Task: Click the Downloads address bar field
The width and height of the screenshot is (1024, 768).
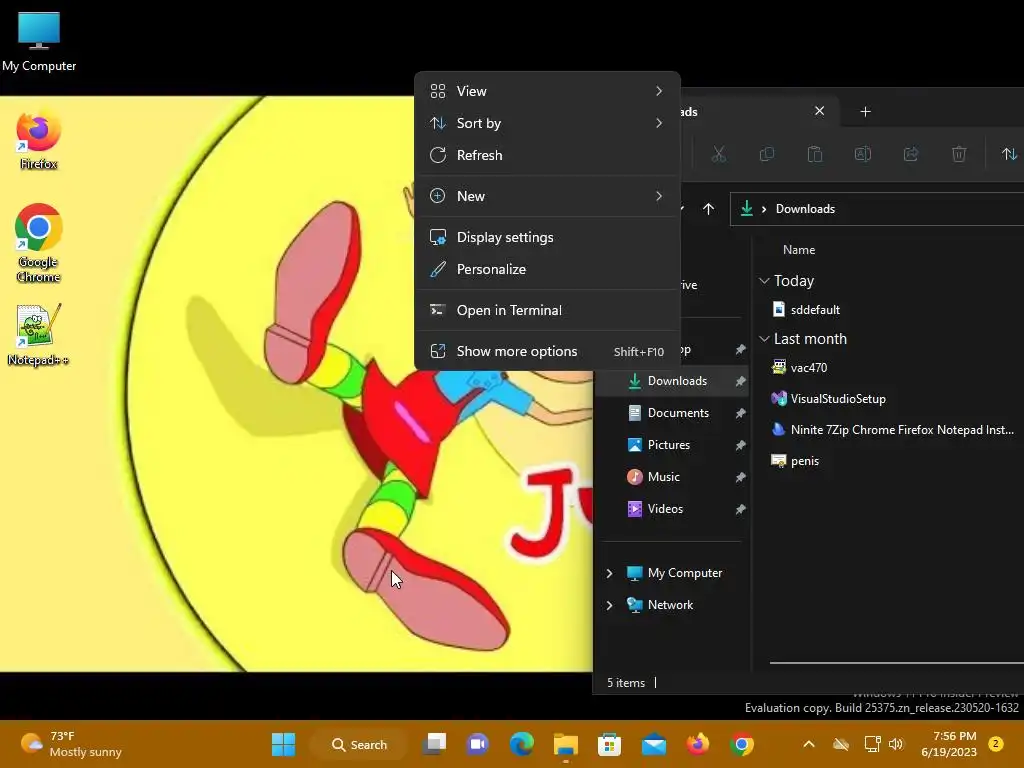Action: point(876,209)
